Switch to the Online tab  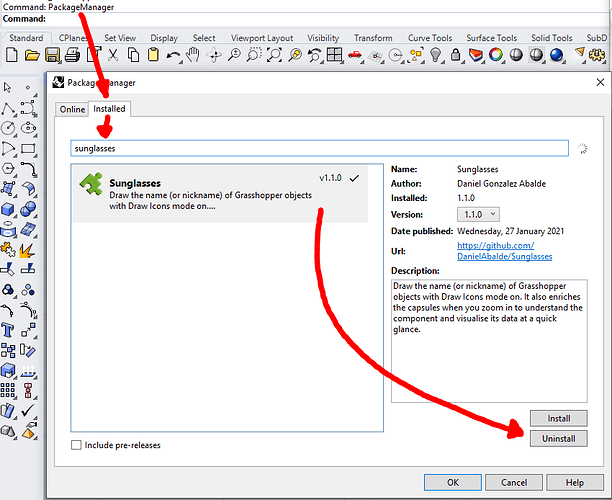(x=72, y=109)
